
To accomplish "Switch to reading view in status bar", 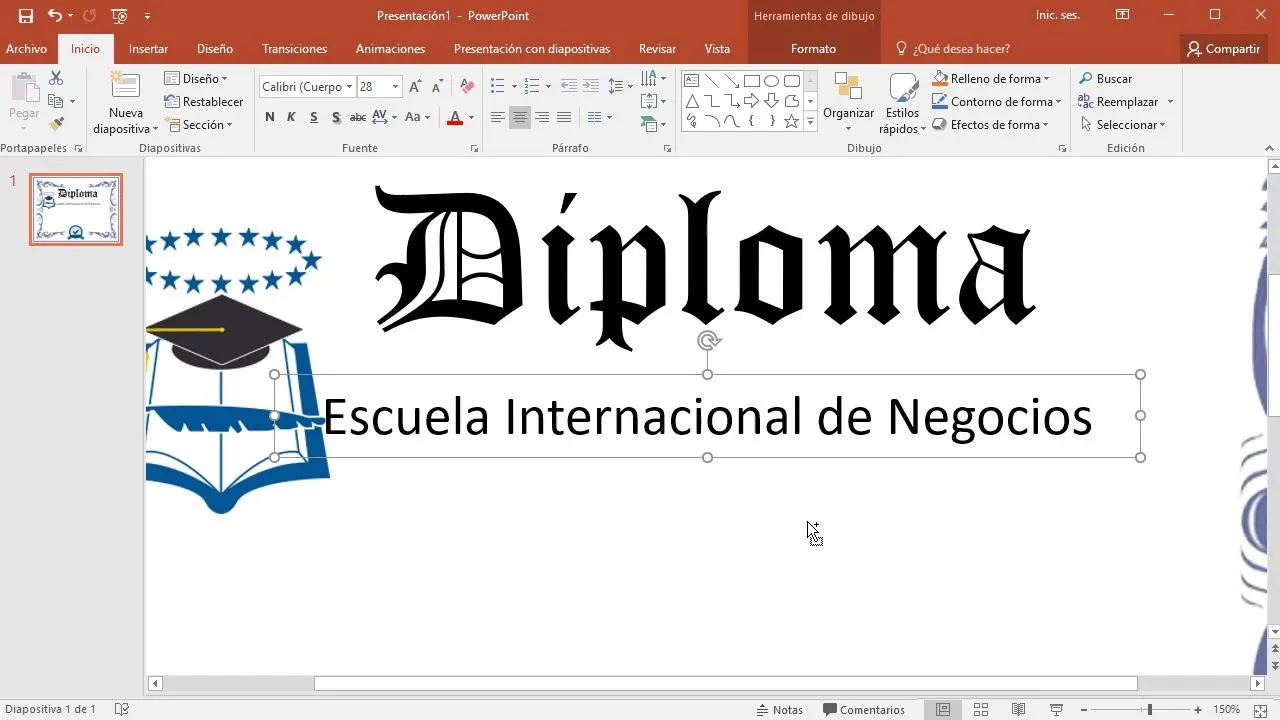I will (x=1018, y=709).
